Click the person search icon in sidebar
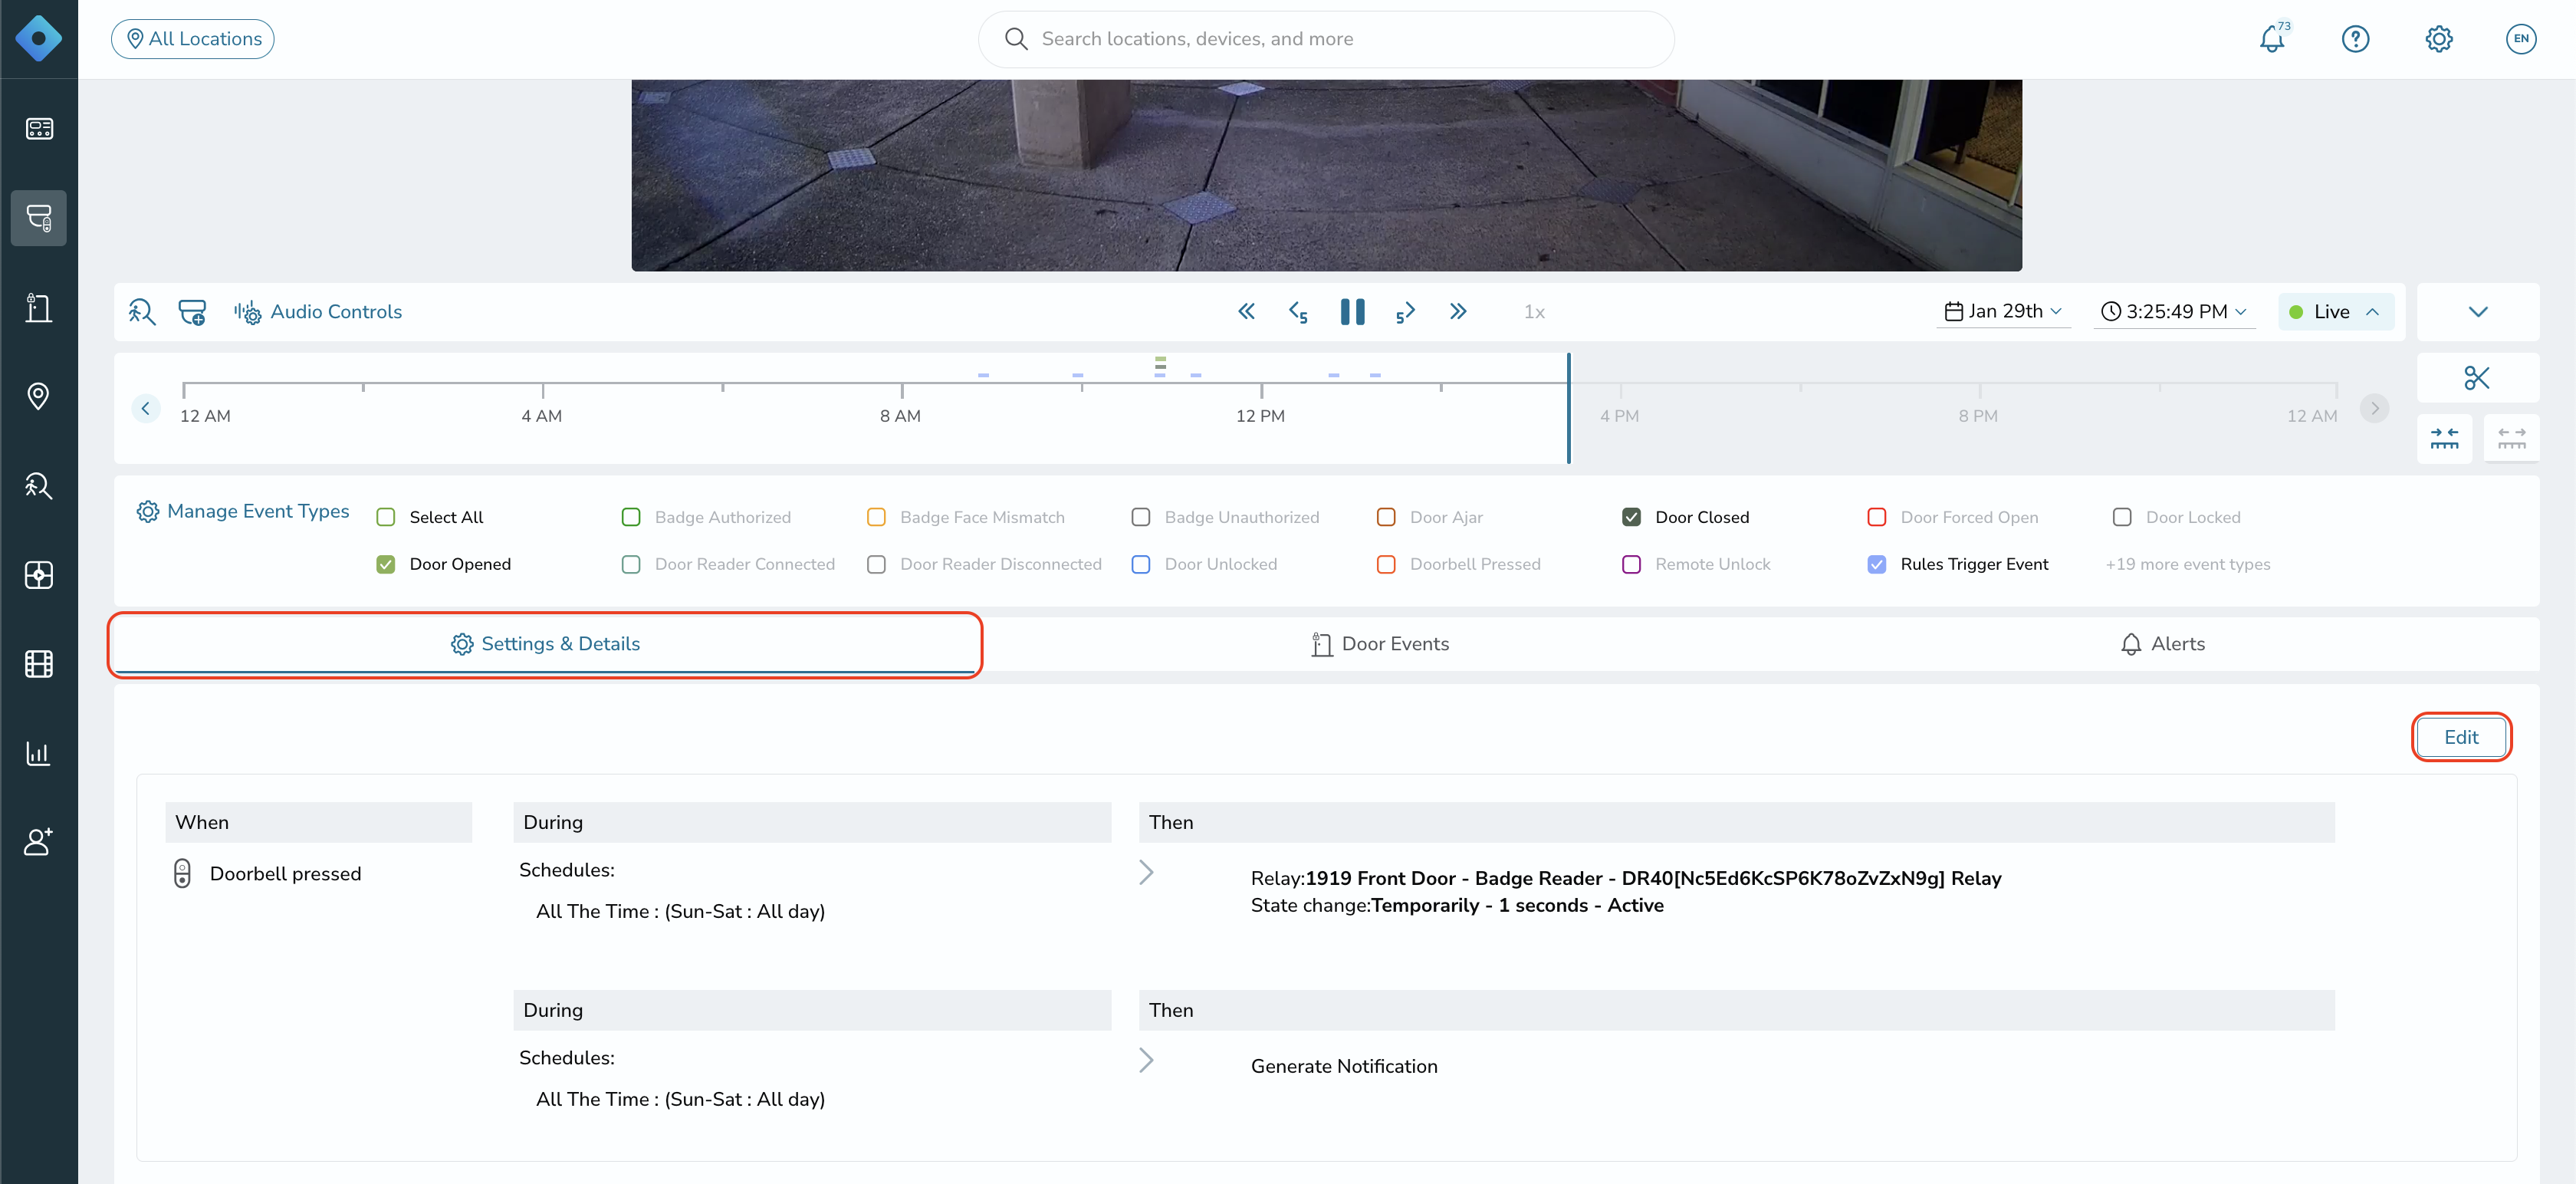2576x1184 pixels. [39, 486]
